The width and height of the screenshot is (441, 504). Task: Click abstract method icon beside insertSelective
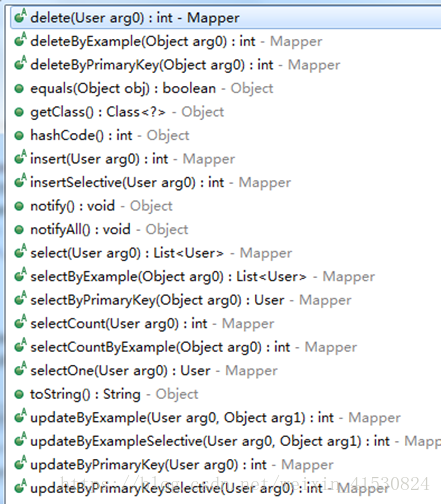point(20,181)
